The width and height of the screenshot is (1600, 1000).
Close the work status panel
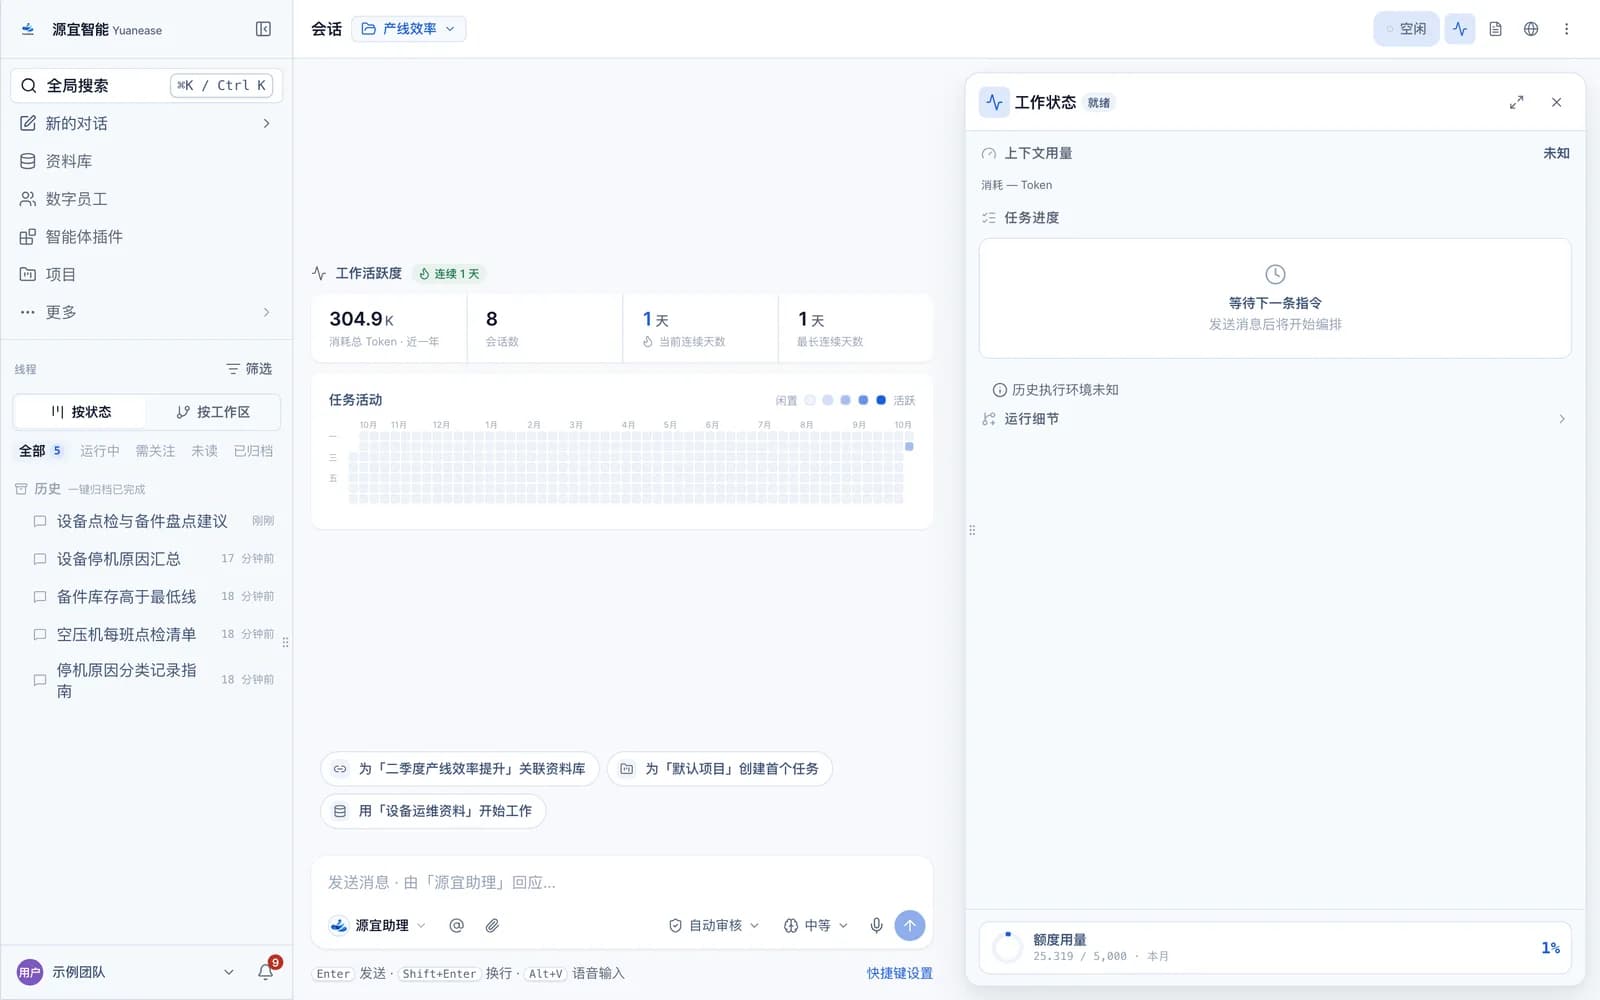point(1557,102)
